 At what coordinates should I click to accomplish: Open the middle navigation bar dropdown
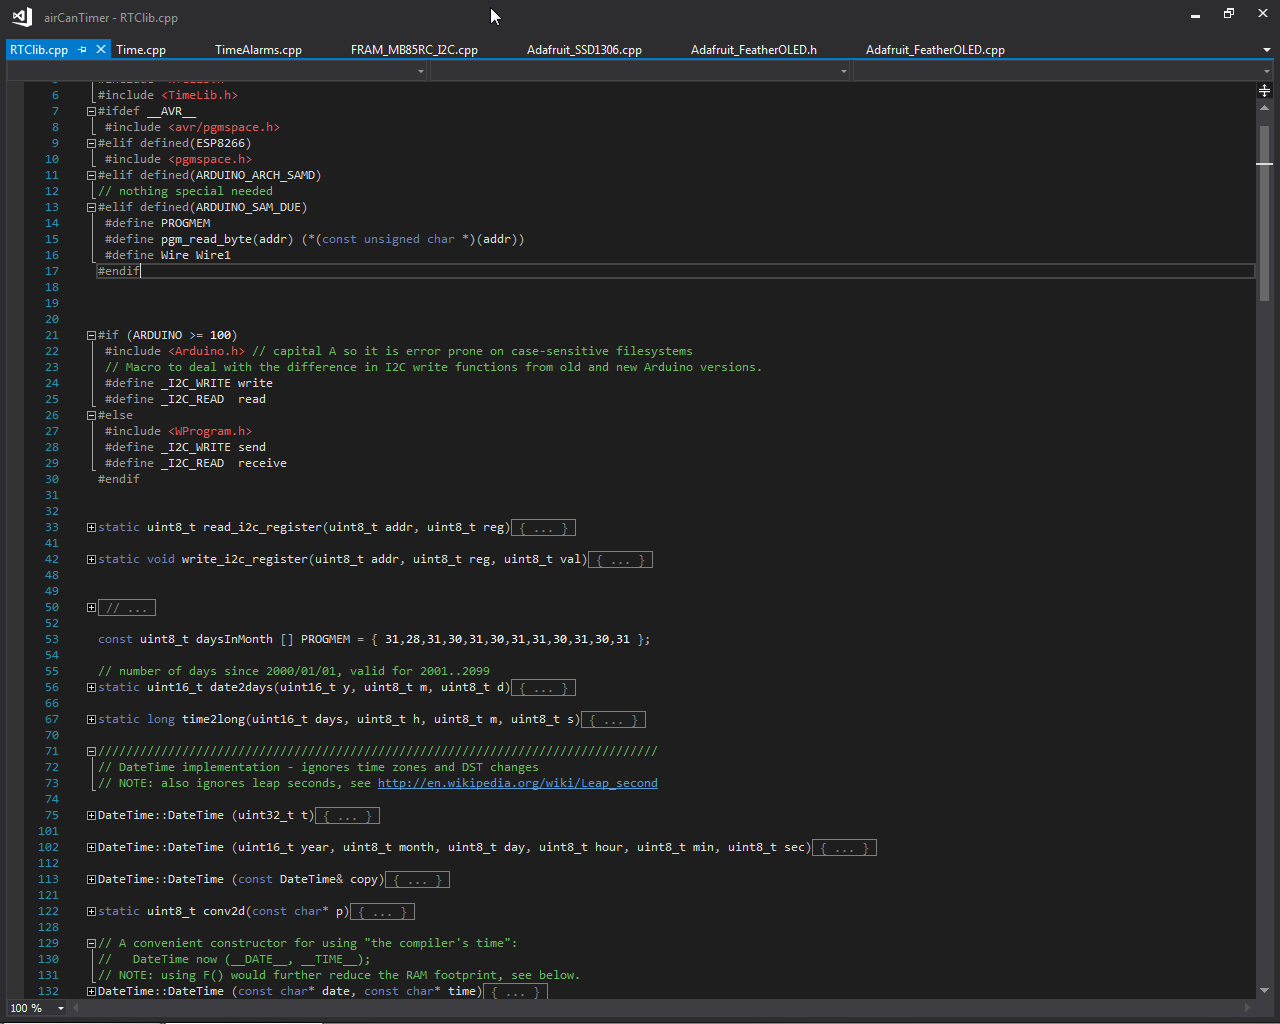point(844,71)
